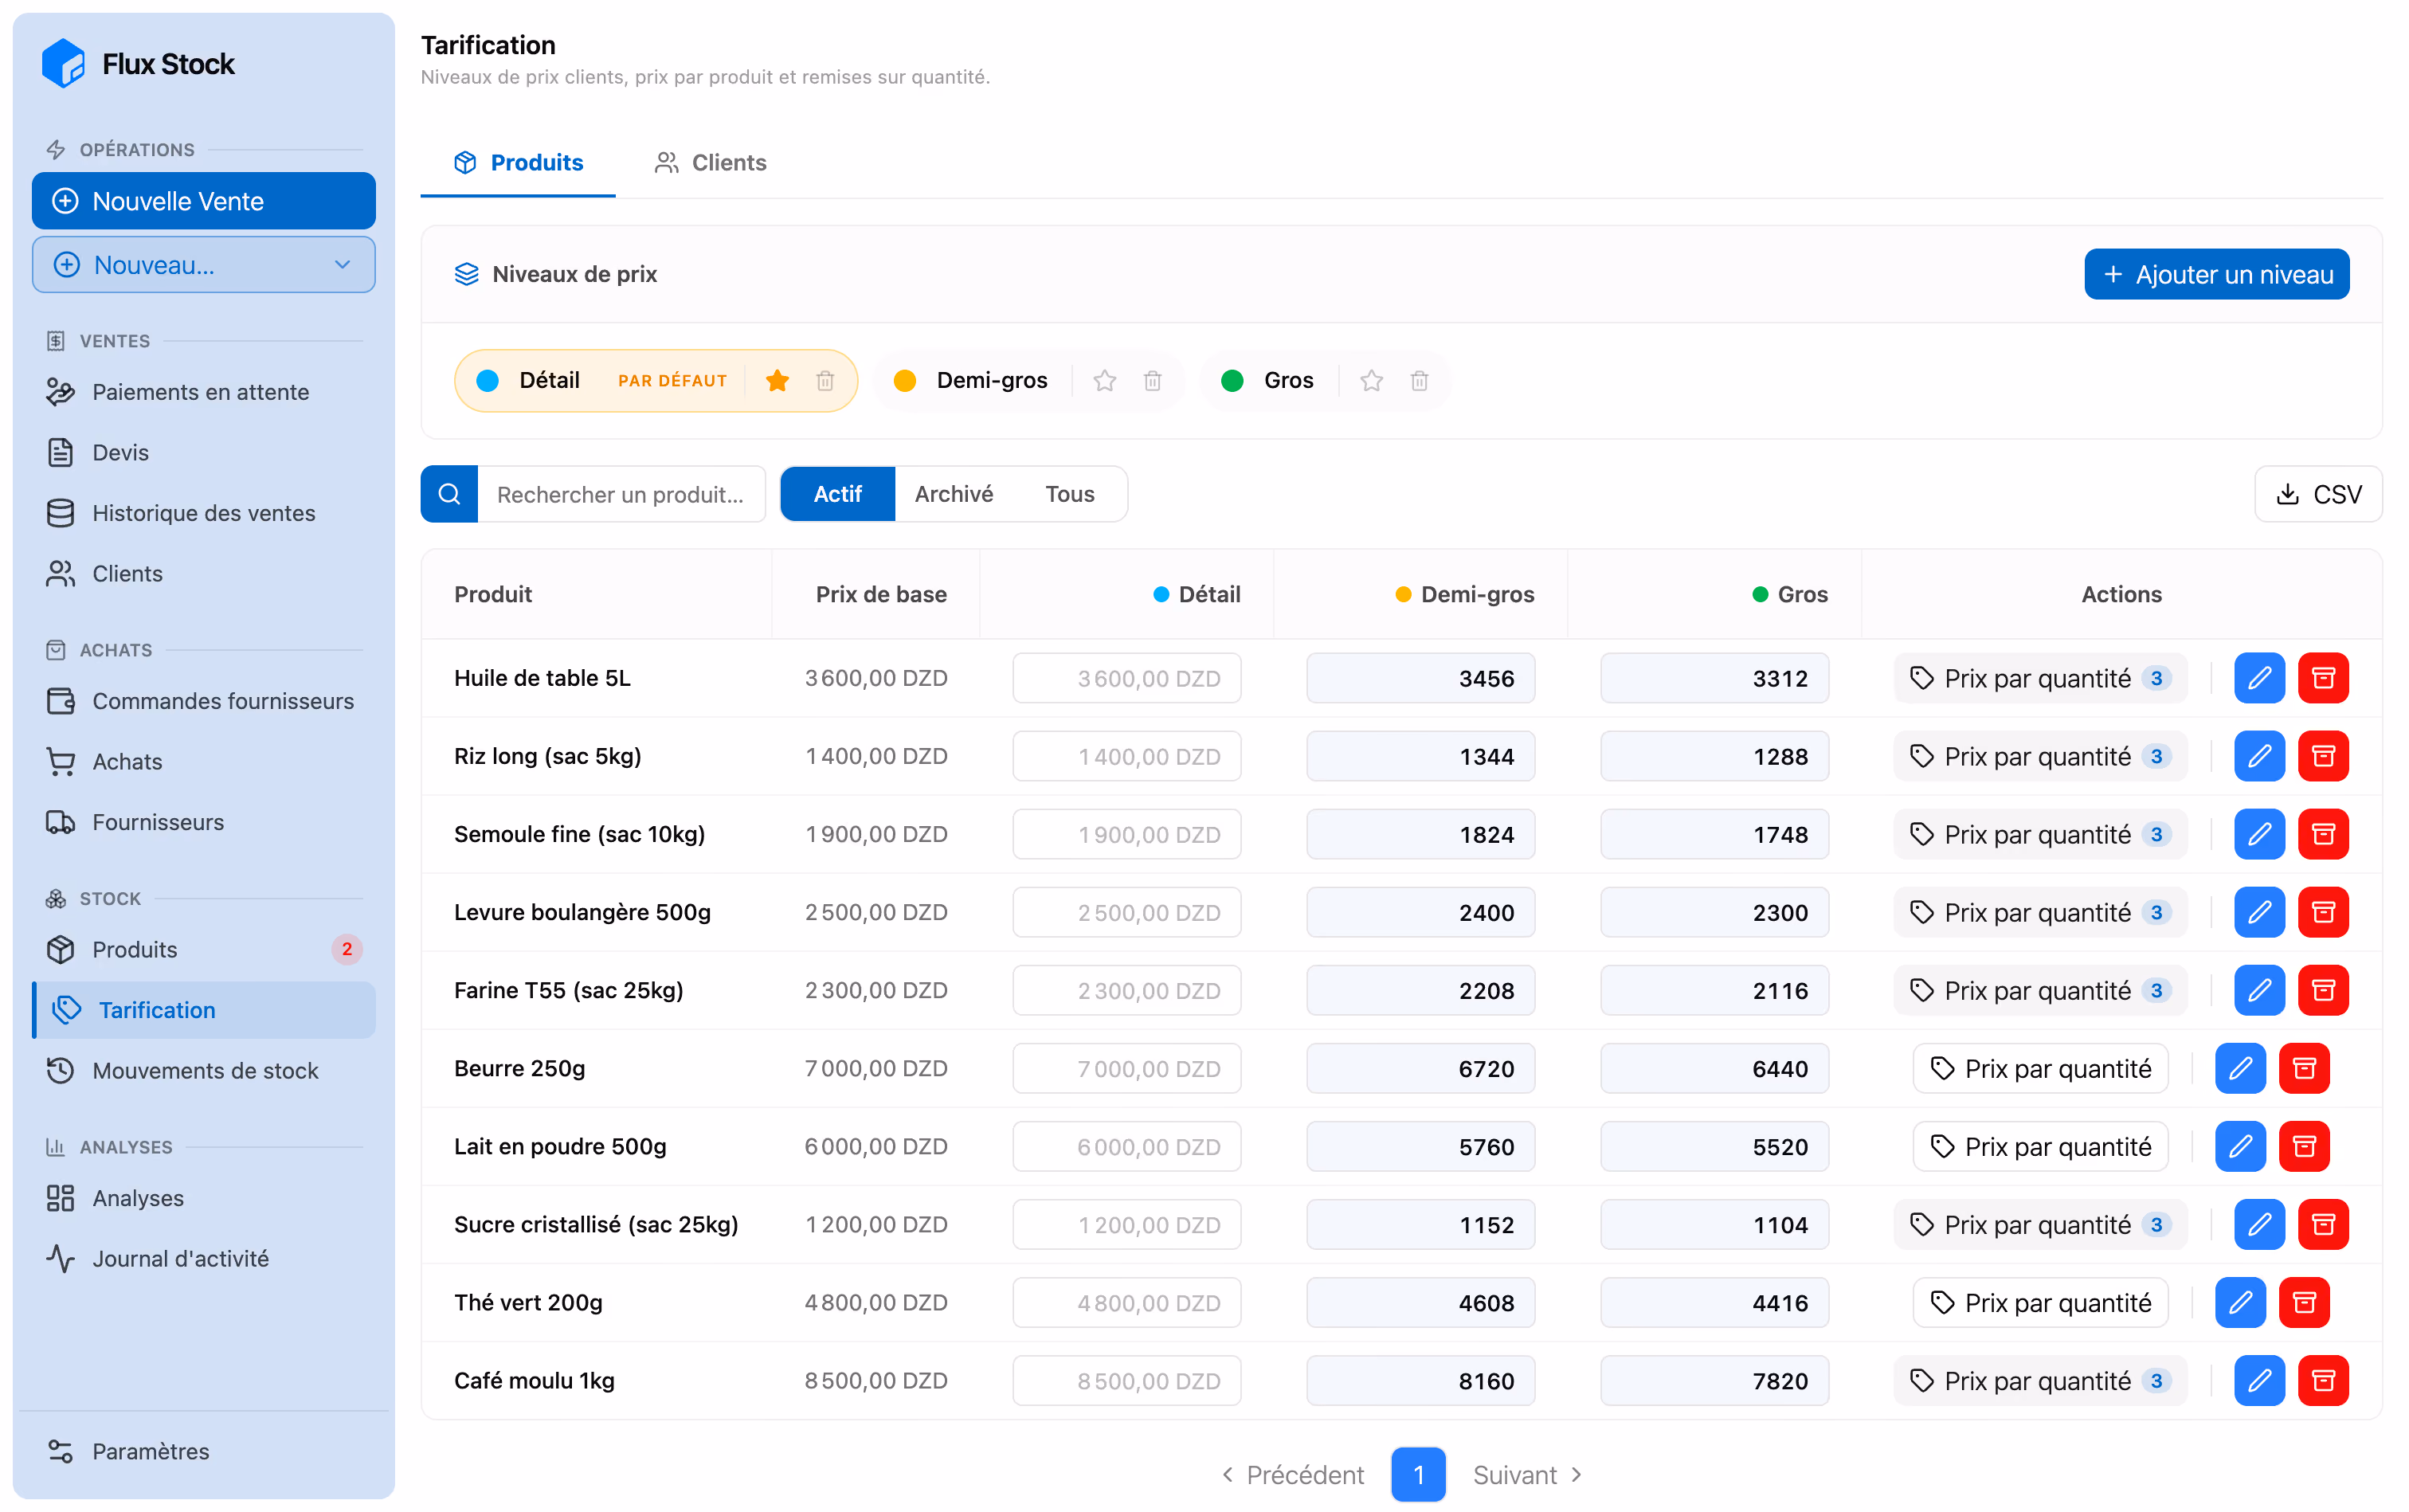The image size is (2409, 1512).
Task: Edit Riz long (sac 5kg) pencil icon
Action: tap(2259, 756)
